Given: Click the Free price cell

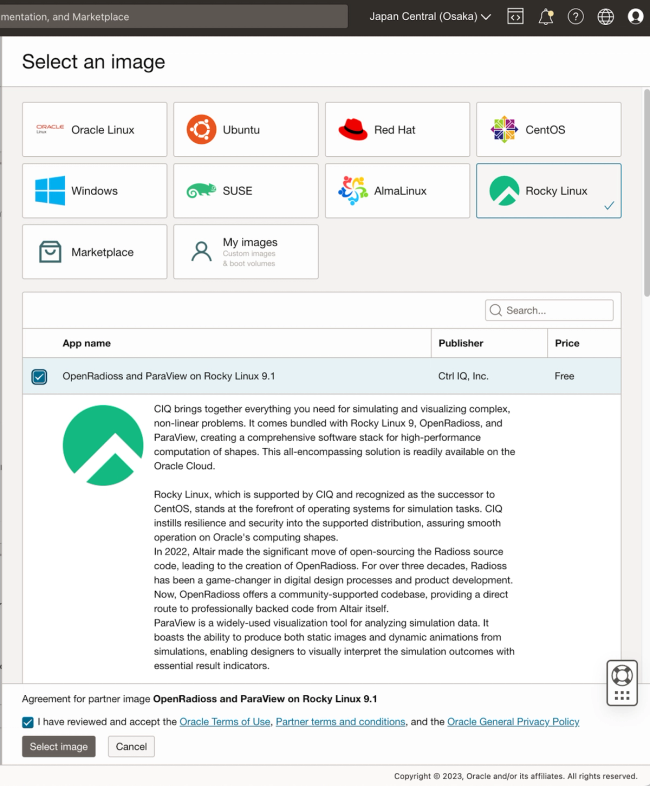Looking at the screenshot, I should click(564, 376).
